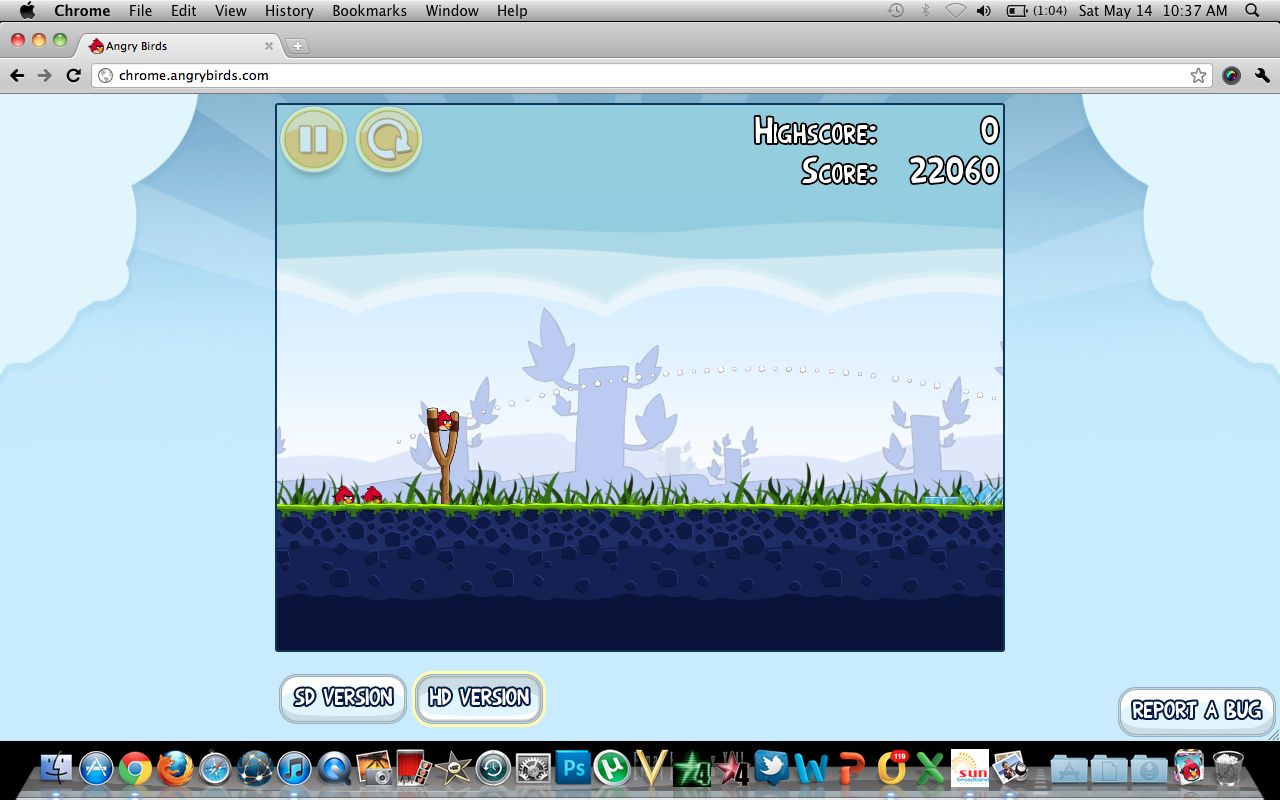Click the Report a Bug button
The height and width of the screenshot is (800, 1280).
(1196, 710)
